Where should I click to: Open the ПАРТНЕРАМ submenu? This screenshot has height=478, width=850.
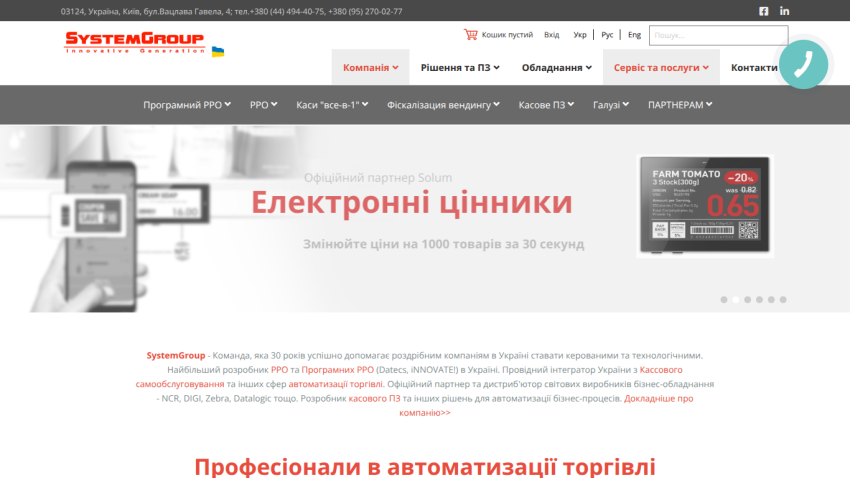click(x=680, y=105)
